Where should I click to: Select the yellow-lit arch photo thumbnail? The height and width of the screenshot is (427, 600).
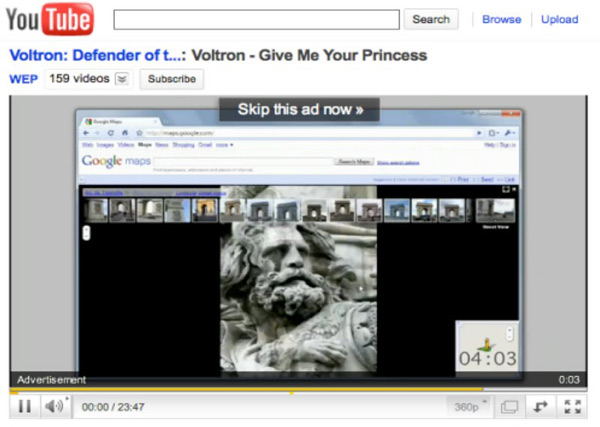[x=205, y=210]
